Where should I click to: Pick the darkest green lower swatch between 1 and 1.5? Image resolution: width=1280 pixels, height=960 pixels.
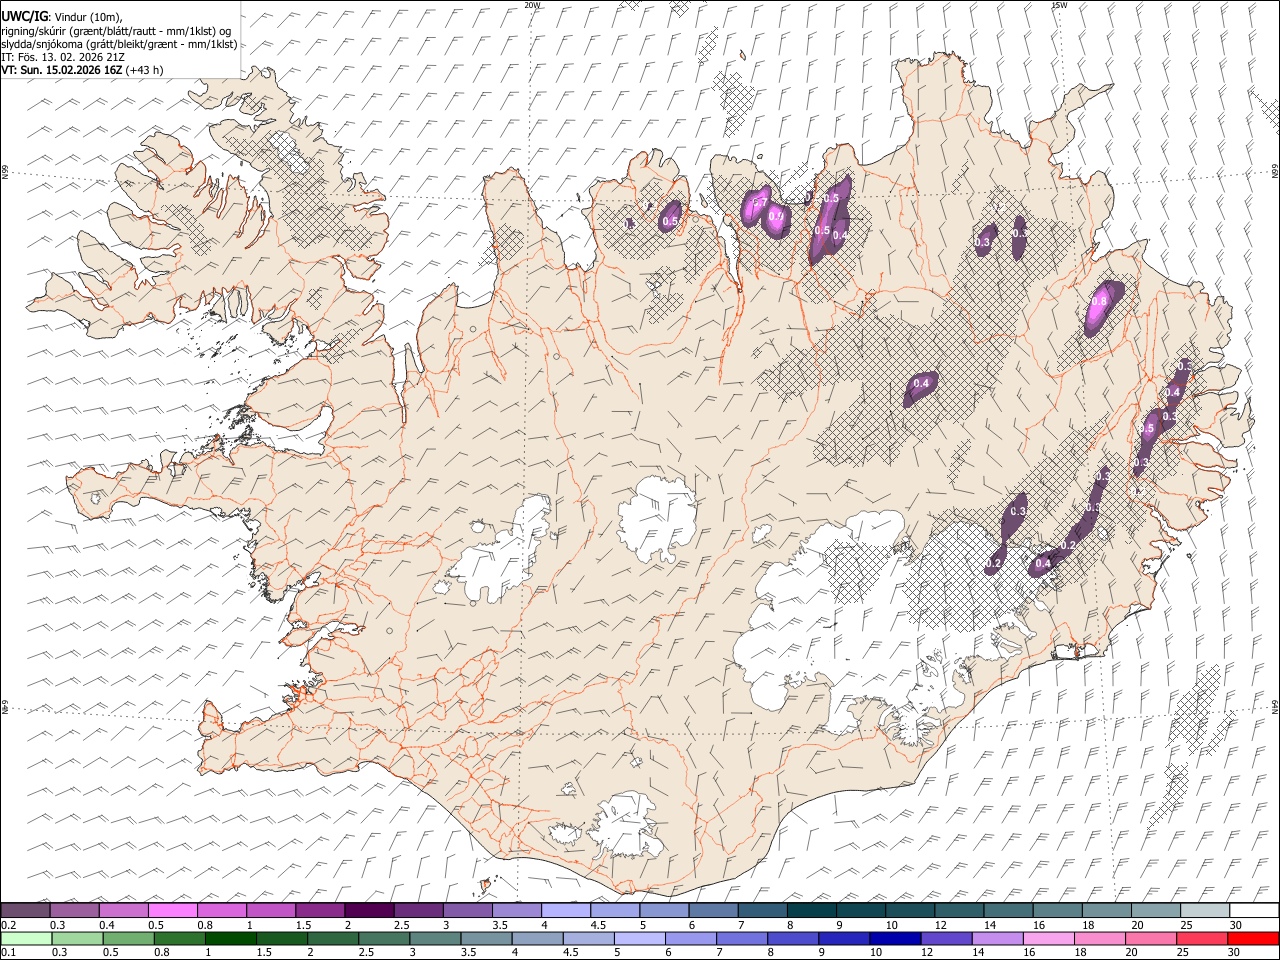tap(231, 939)
